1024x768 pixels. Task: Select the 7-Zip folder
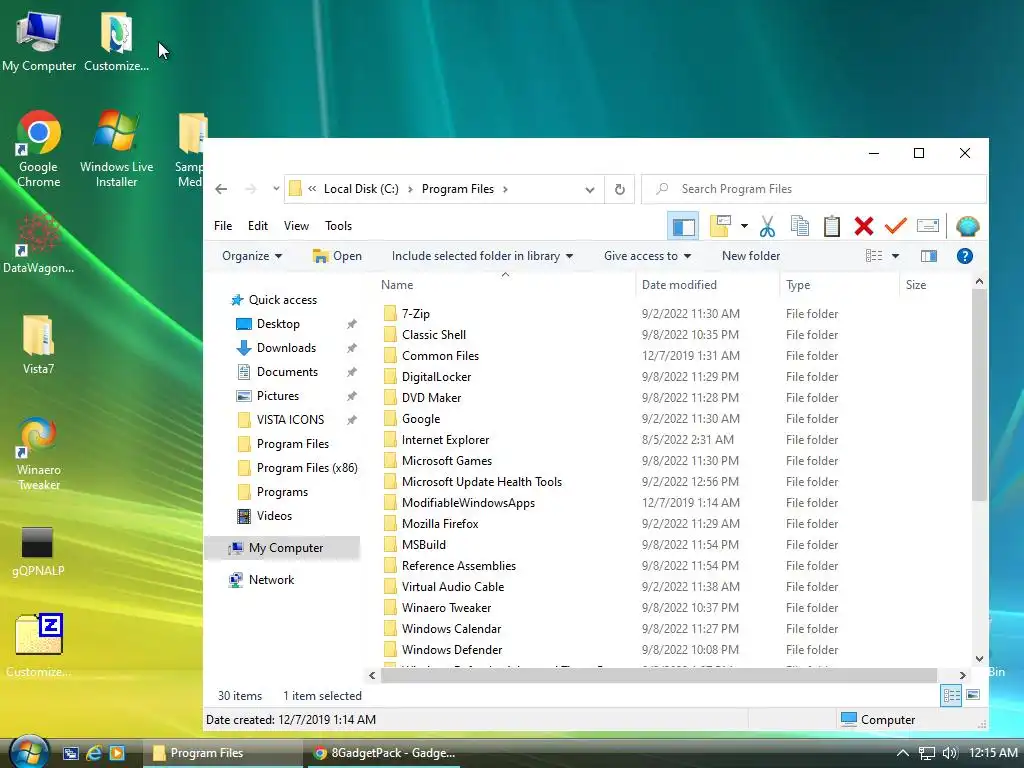pyautogui.click(x=415, y=314)
